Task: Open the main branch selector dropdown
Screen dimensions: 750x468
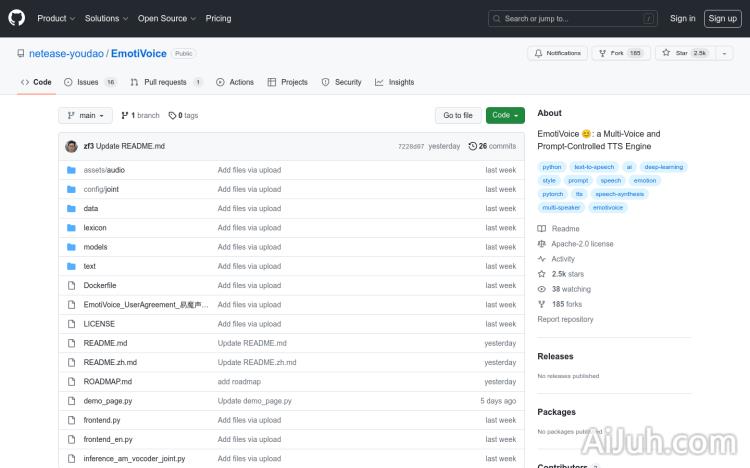Action: coord(82,115)
